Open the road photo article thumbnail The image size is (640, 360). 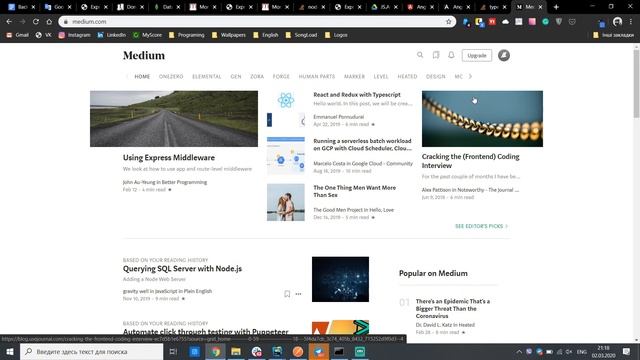pyautogui.click(x=174, y=119)
